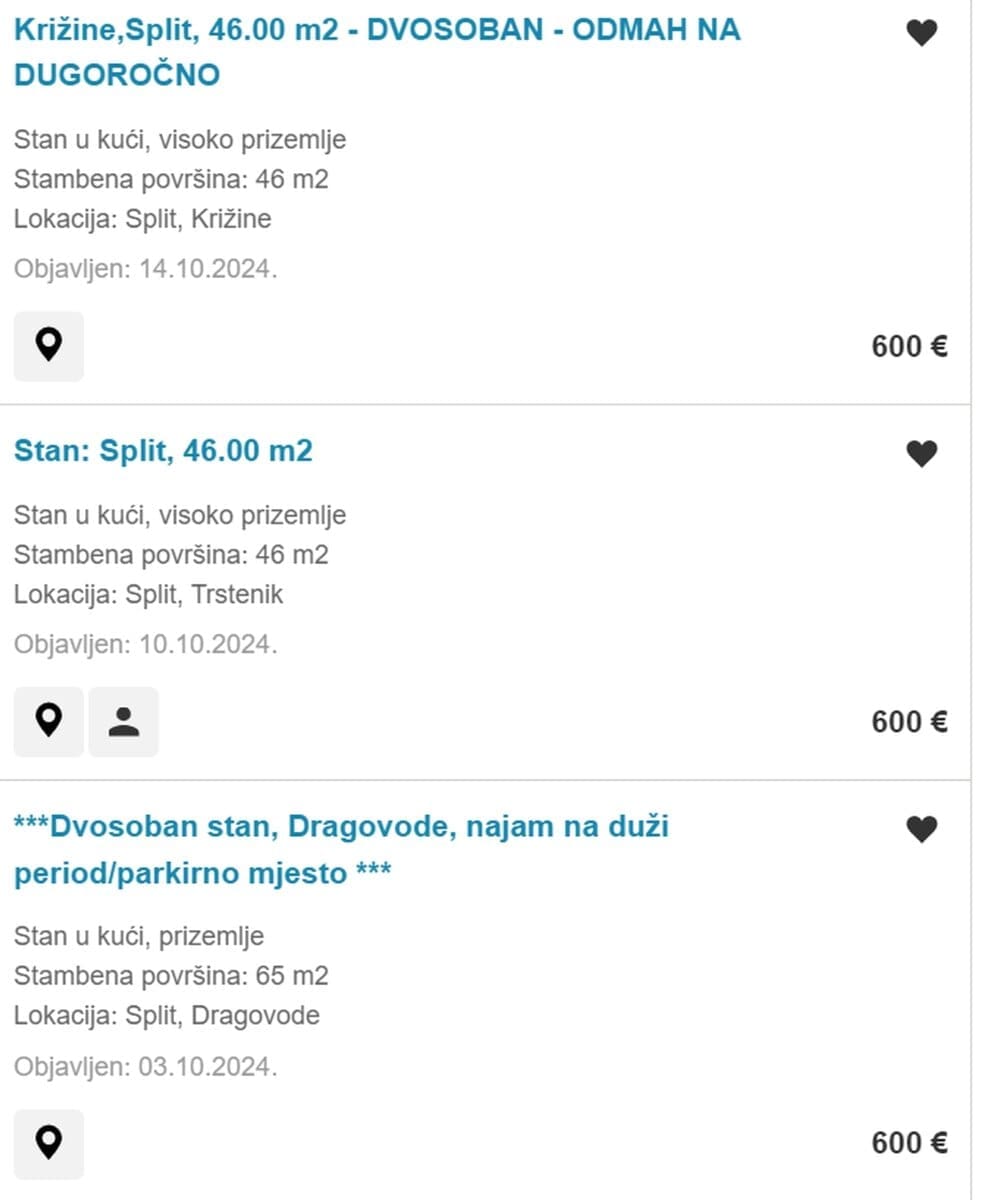Toggle heart on "Stan: Split, 46.00 m2"

click(921, 454)
